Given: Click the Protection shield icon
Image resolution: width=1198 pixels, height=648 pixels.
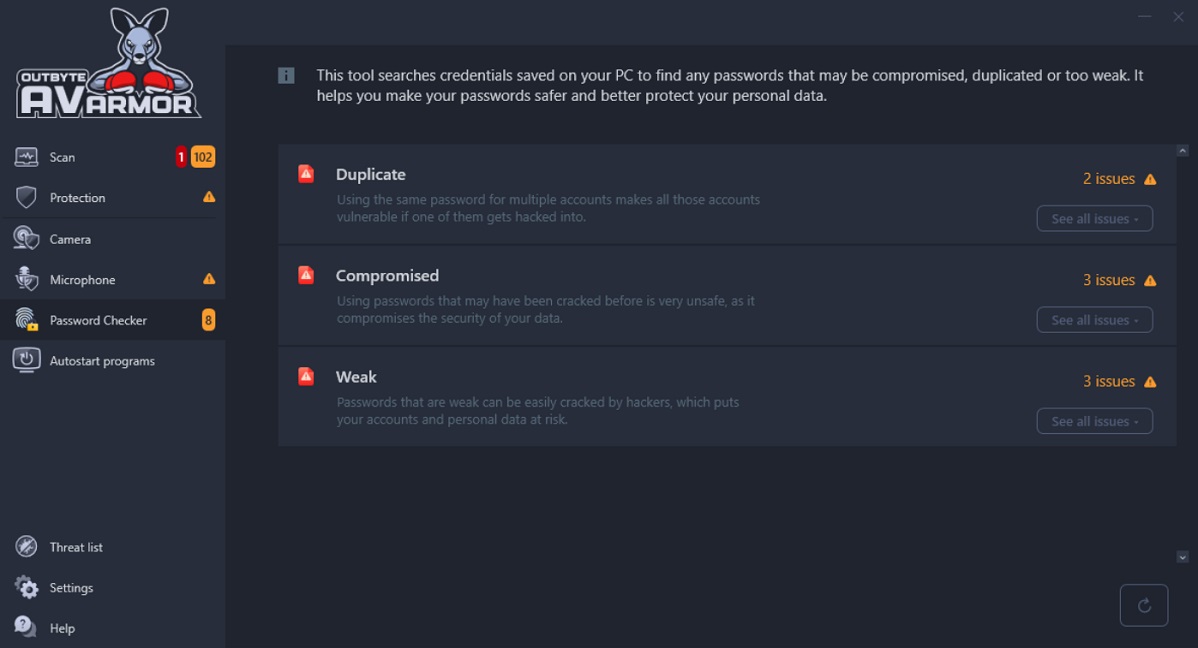Looking at the screenshot, I should coord(26,197).
